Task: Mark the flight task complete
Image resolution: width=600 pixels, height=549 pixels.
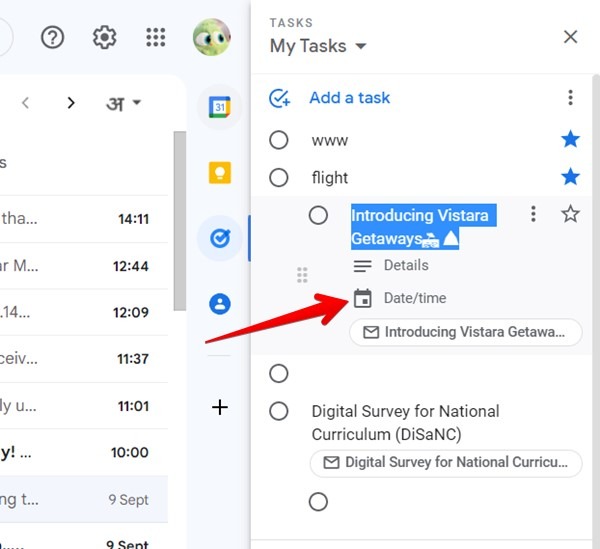Action: pos(279,178)
